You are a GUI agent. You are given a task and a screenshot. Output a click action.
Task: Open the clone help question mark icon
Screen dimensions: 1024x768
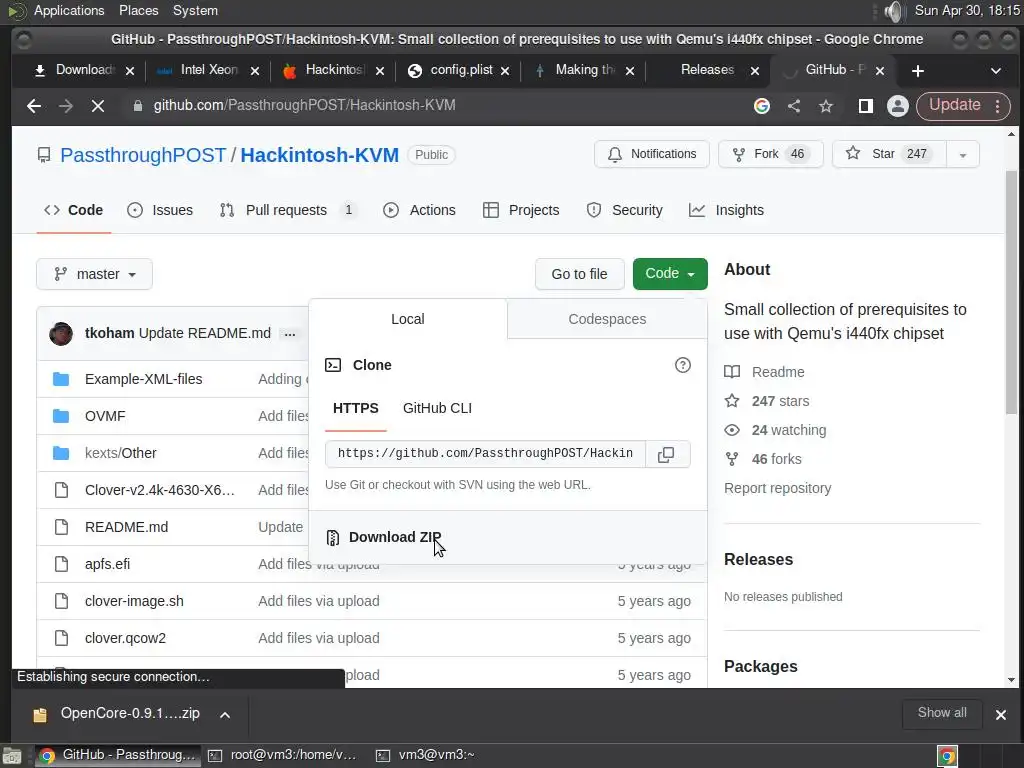tap(682, 365)
